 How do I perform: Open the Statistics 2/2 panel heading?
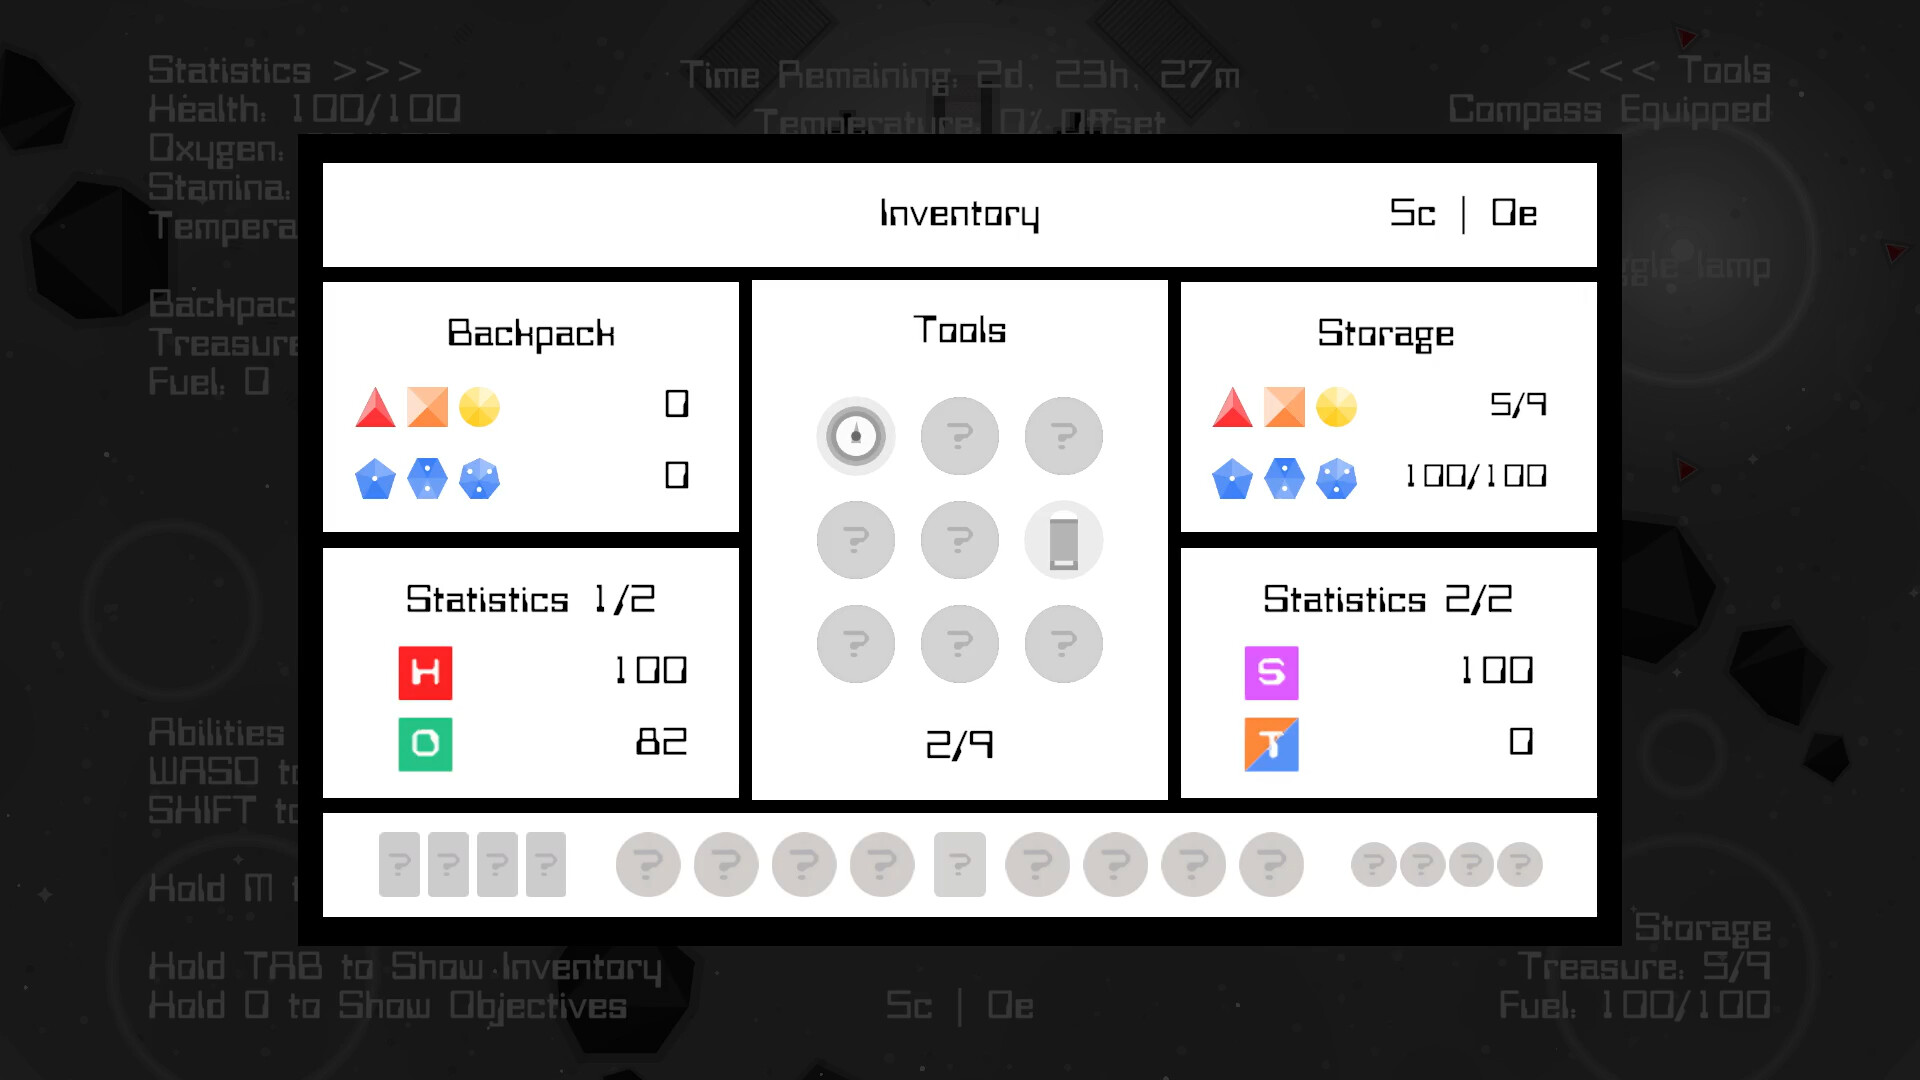(x=1387, y=599)
